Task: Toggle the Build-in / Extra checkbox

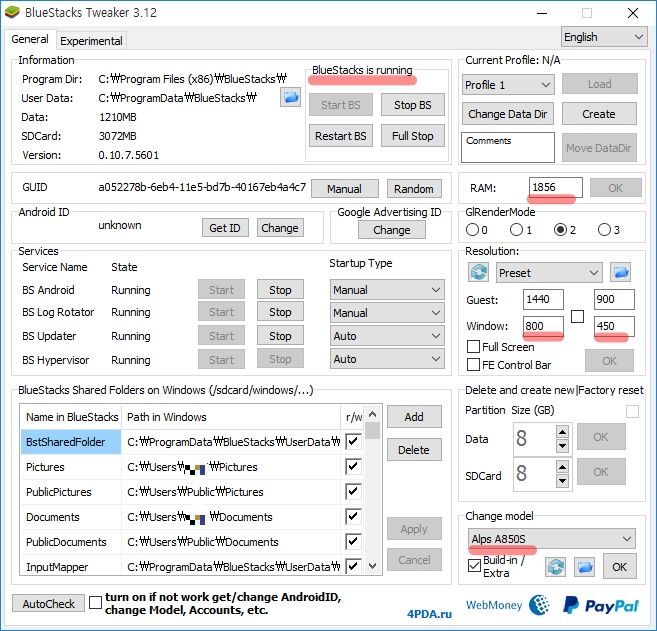Action: pos(474,566)
